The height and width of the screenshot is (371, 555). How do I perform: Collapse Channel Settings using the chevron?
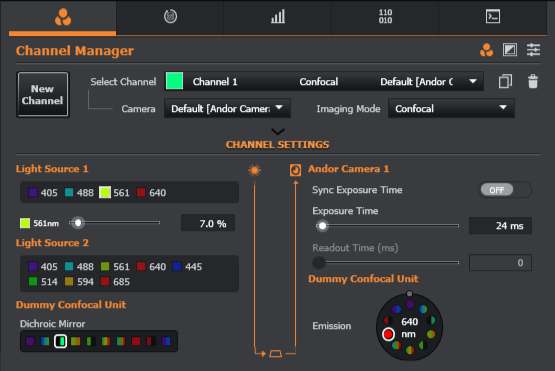click(278, 132)
